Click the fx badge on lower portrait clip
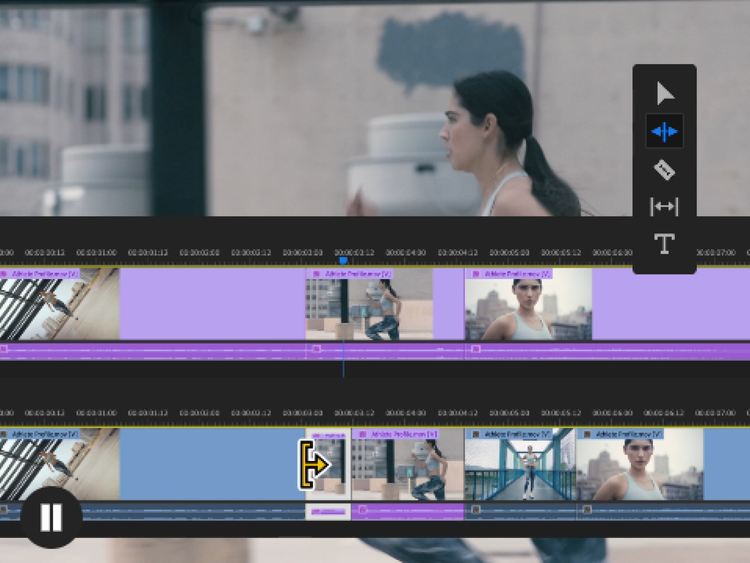The width and height of the screenshot is (750, 563). click(x=587, y=434)
